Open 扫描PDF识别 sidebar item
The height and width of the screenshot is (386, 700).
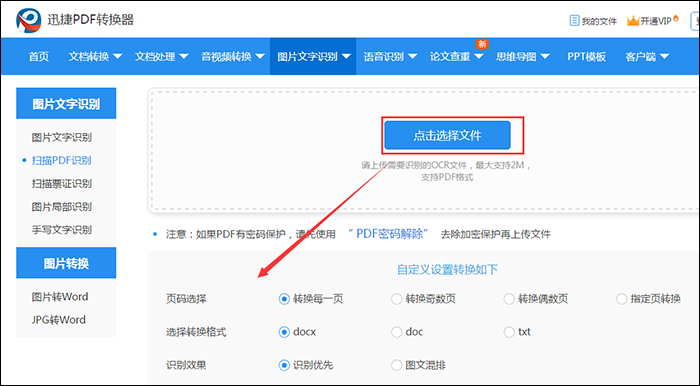pos(62,161)
